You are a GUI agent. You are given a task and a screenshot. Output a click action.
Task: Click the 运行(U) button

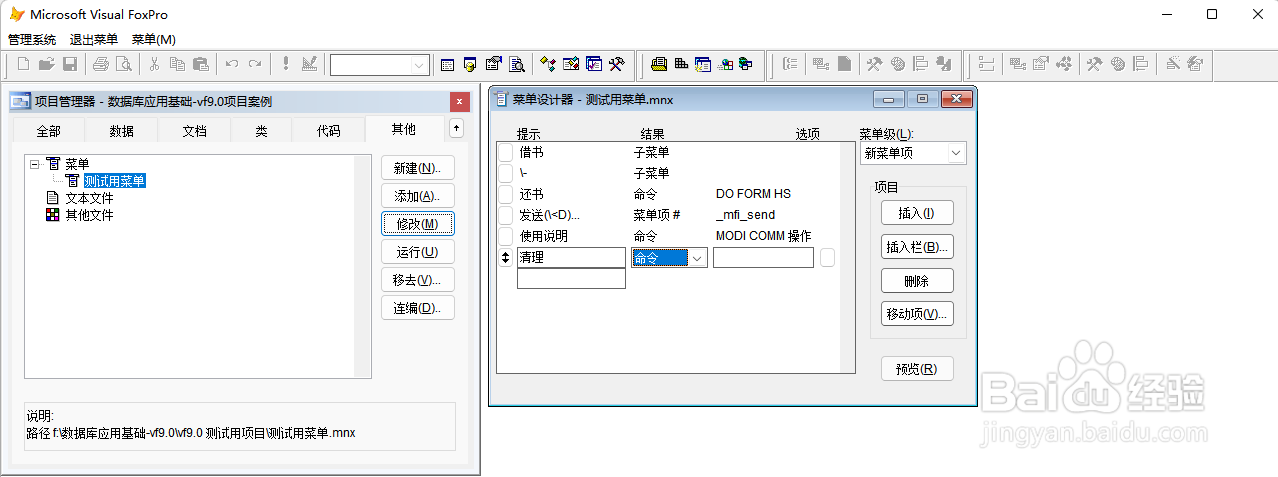click(418, 252)
